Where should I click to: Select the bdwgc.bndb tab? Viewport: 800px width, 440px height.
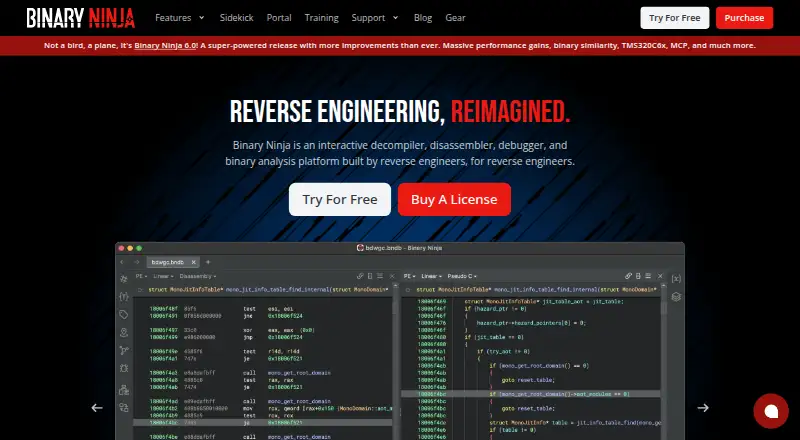click(x=172, y=262)
